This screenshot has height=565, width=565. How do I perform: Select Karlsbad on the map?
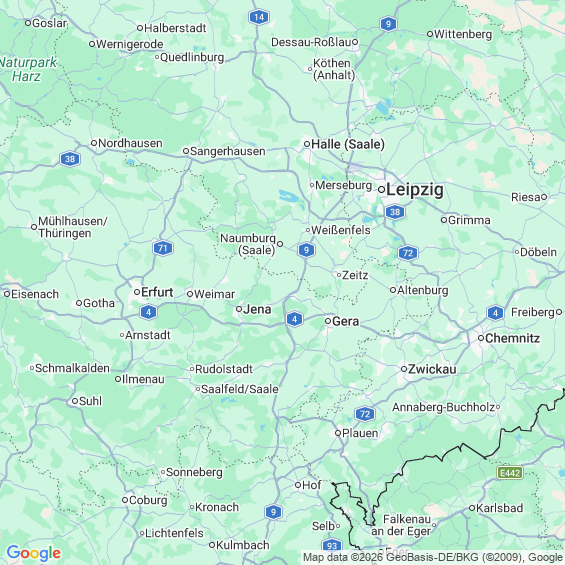(x=499, y=508)
